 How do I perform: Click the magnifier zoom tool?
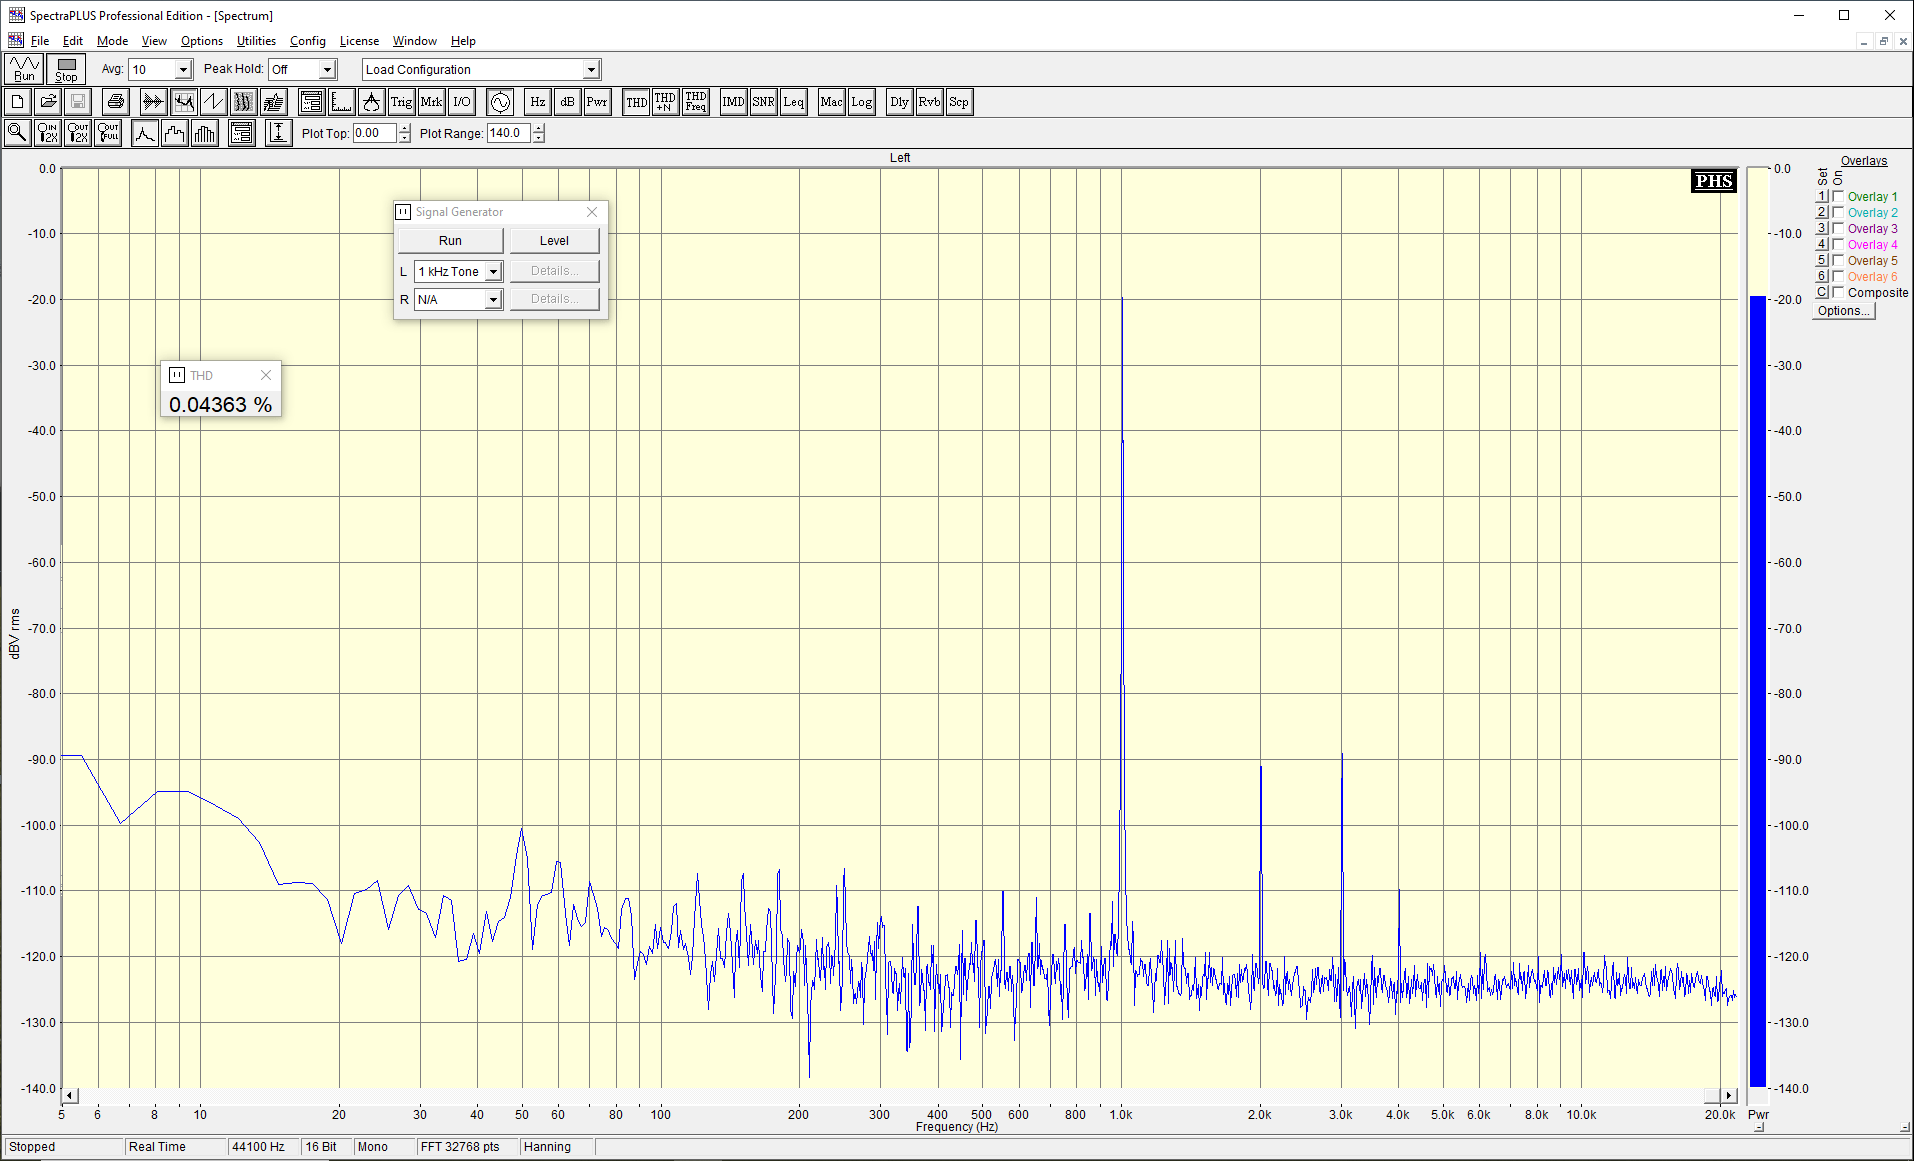[x=18, y=133]
